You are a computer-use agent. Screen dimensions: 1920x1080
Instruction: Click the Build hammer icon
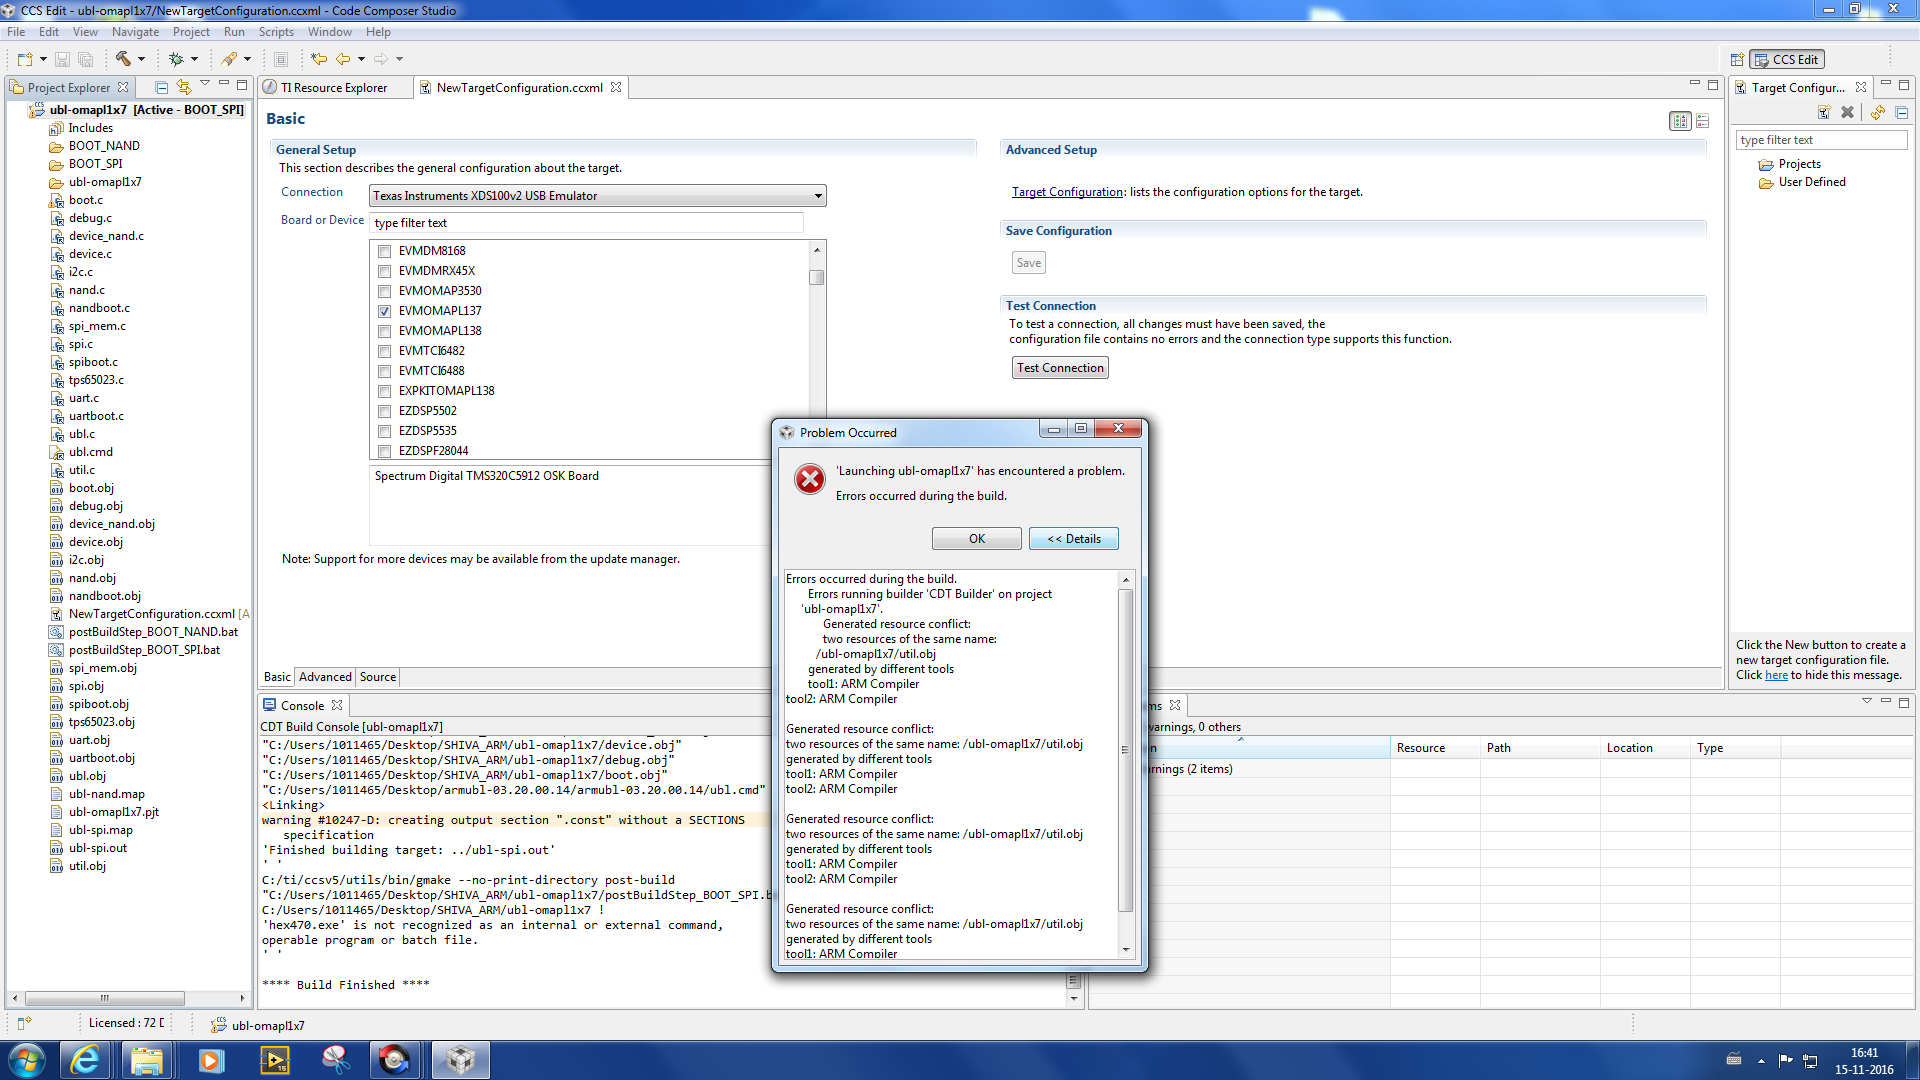[123, 59]
